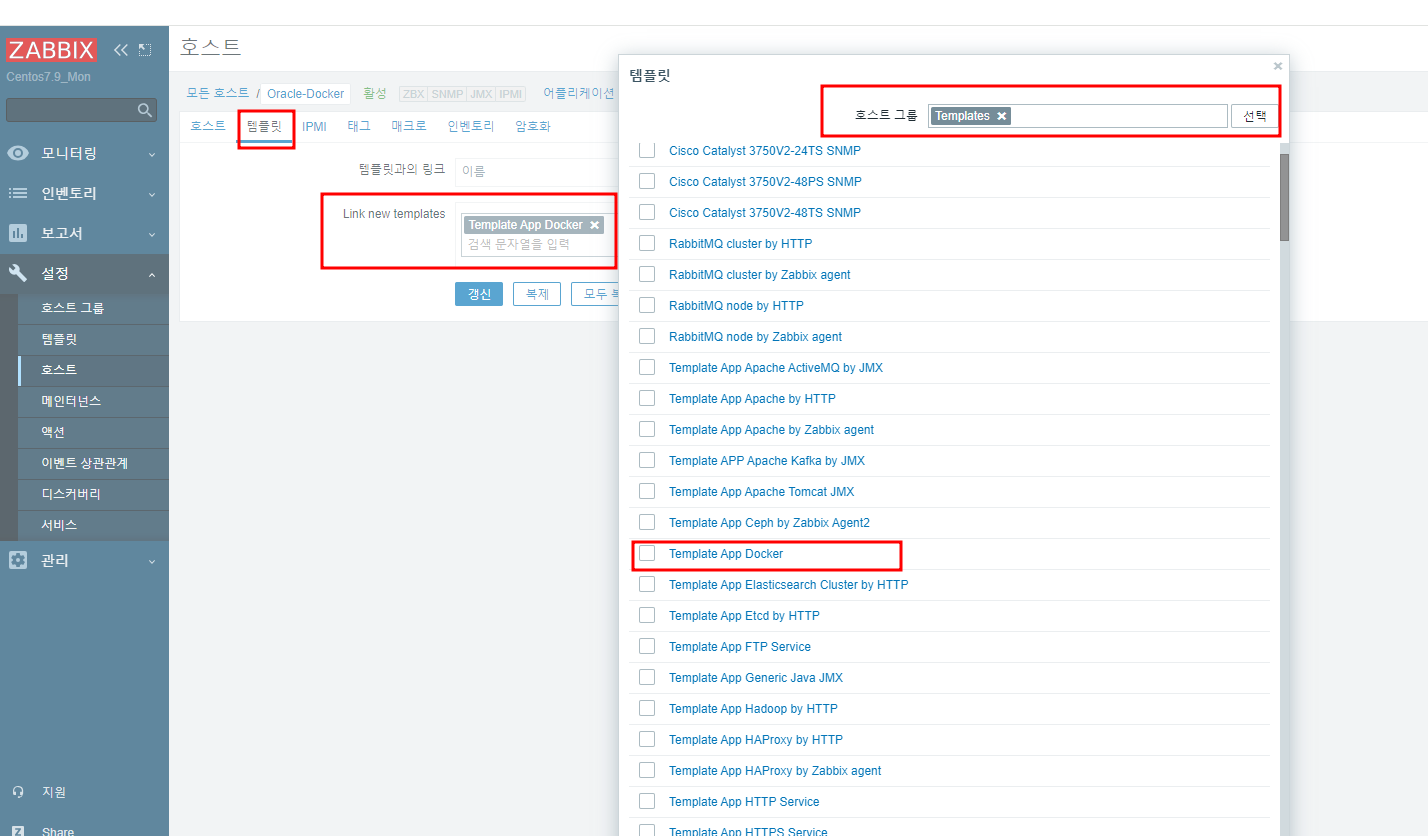Switch to the 템플릿 tab

pos(265,126)
